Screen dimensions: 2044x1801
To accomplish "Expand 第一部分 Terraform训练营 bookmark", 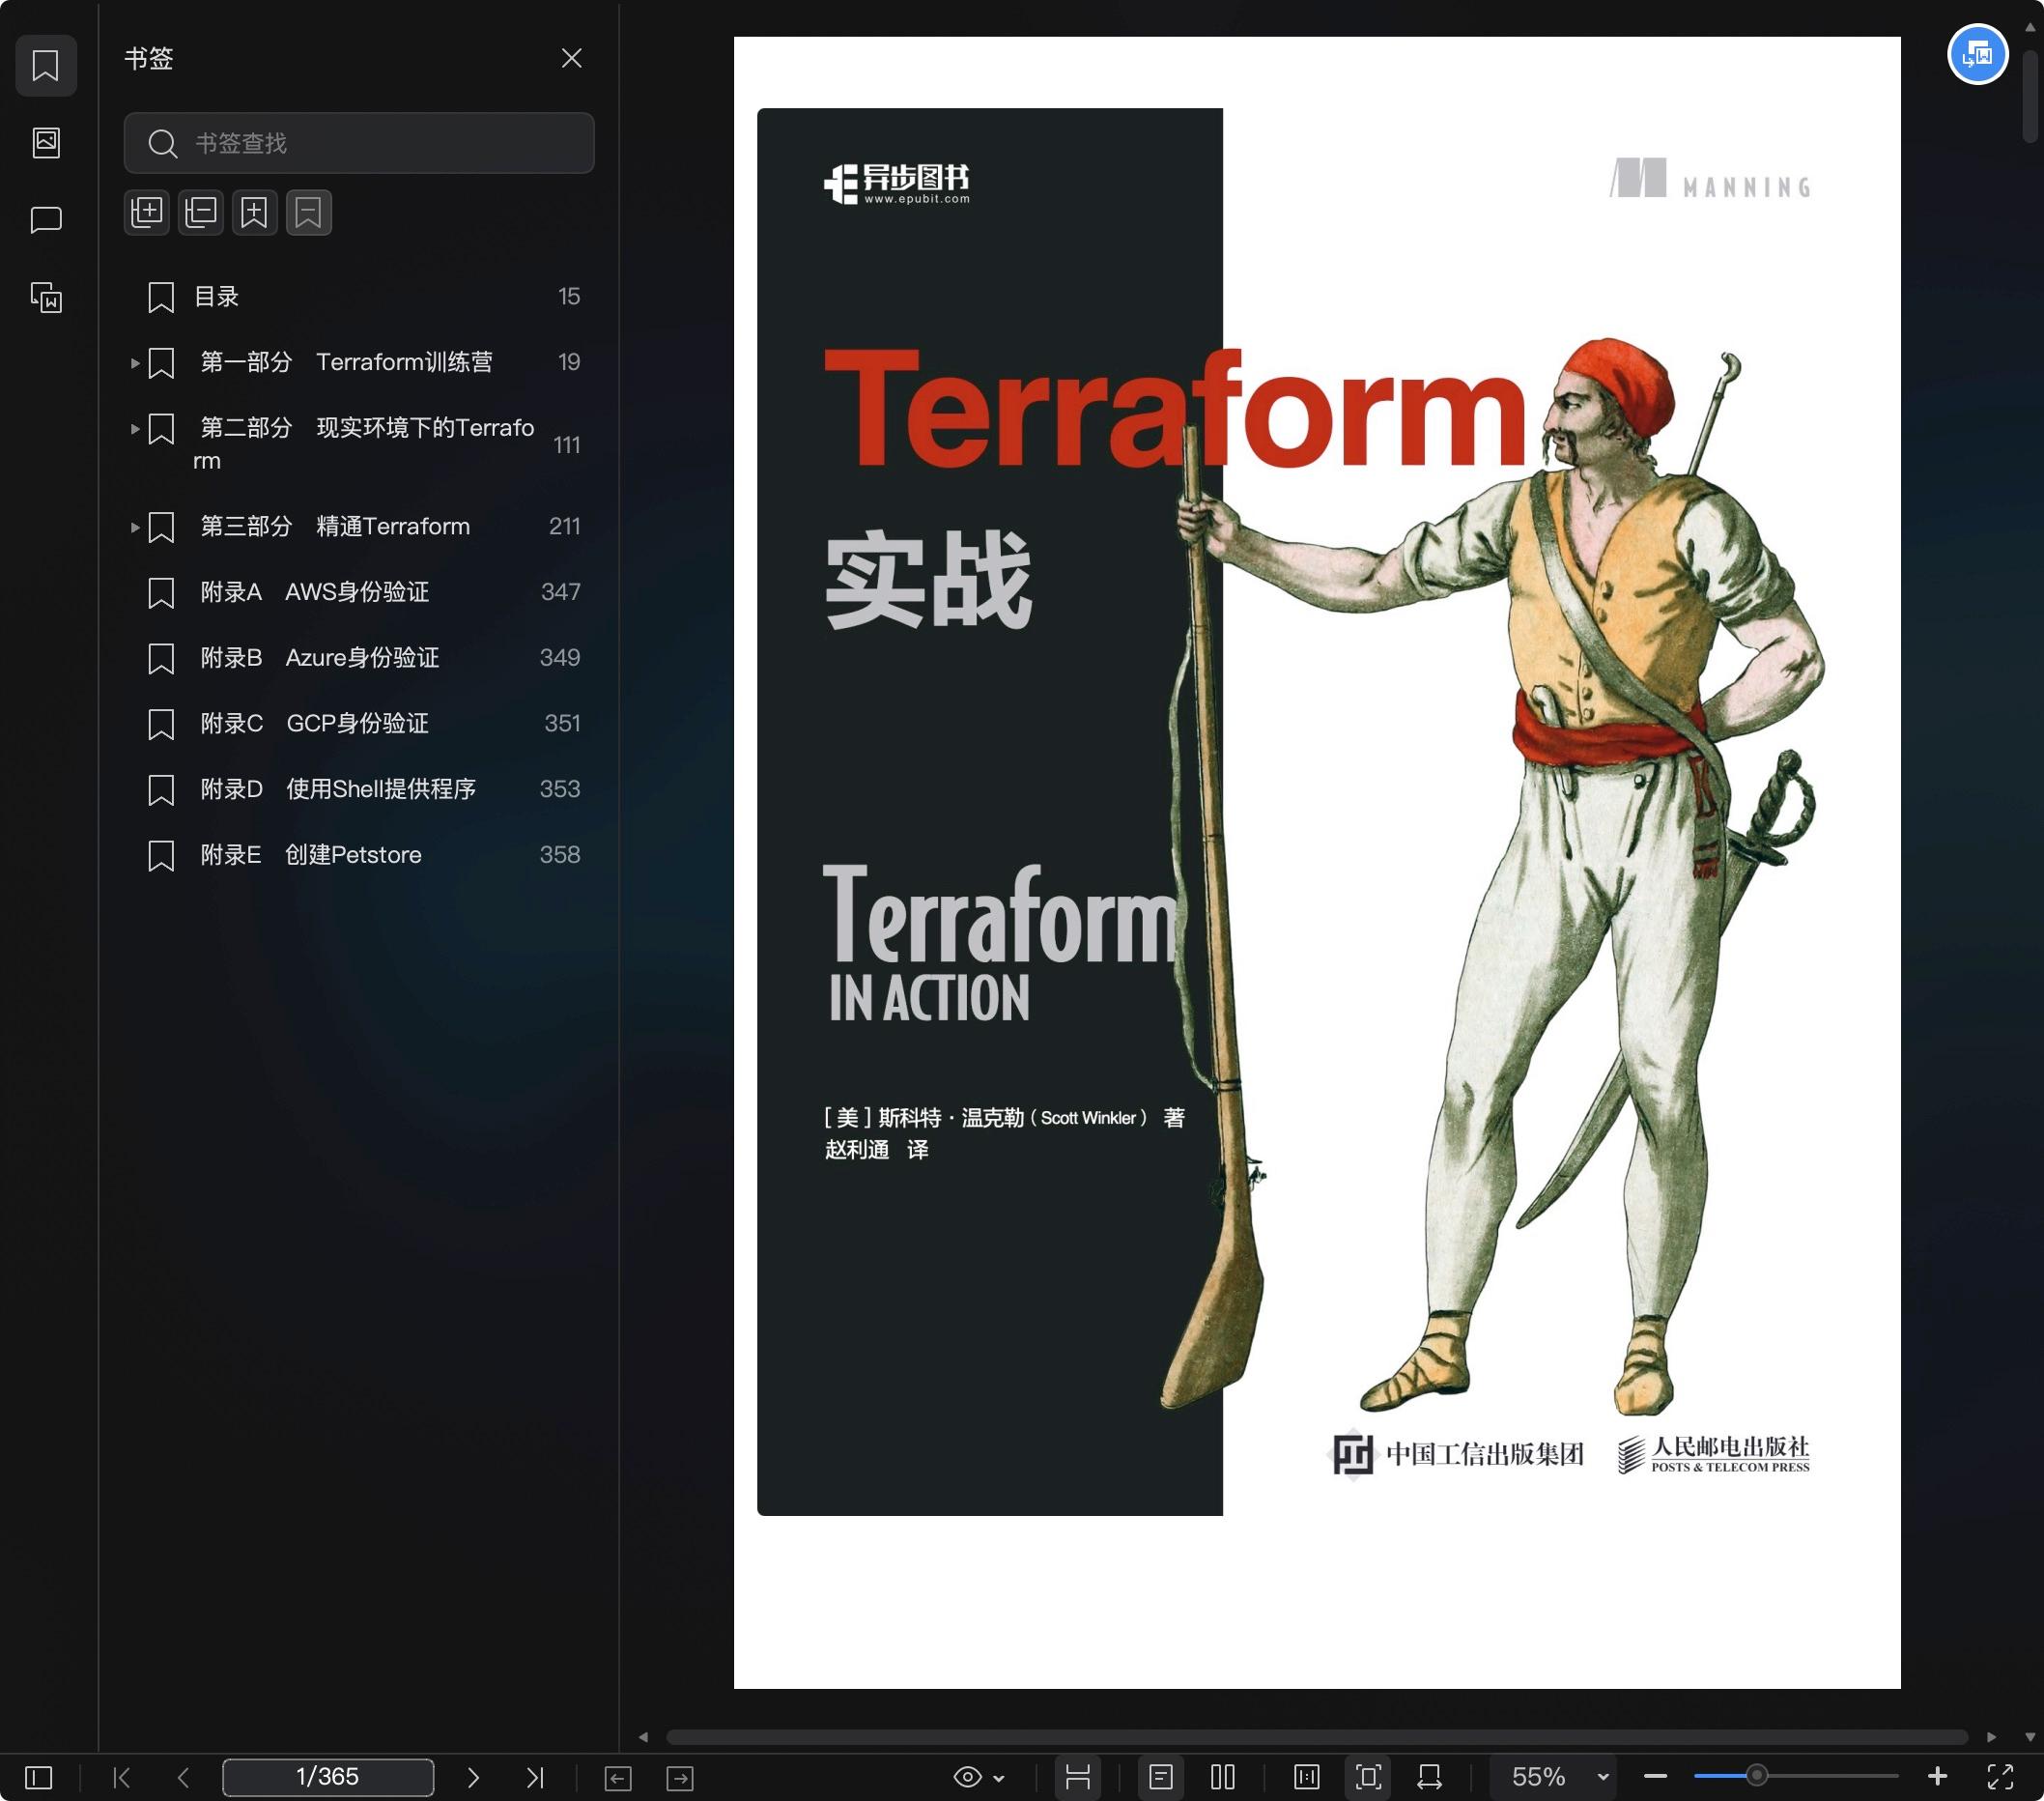I will pos(135,363).
